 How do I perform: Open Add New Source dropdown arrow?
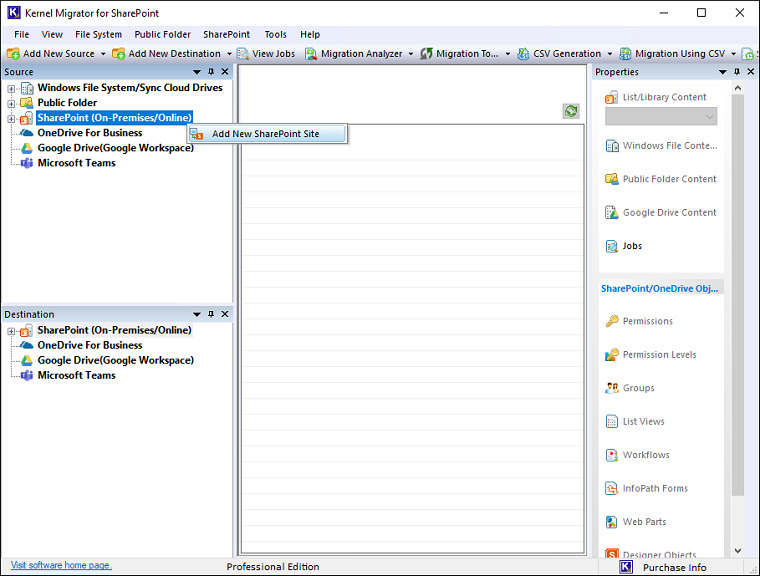[103, 54]
